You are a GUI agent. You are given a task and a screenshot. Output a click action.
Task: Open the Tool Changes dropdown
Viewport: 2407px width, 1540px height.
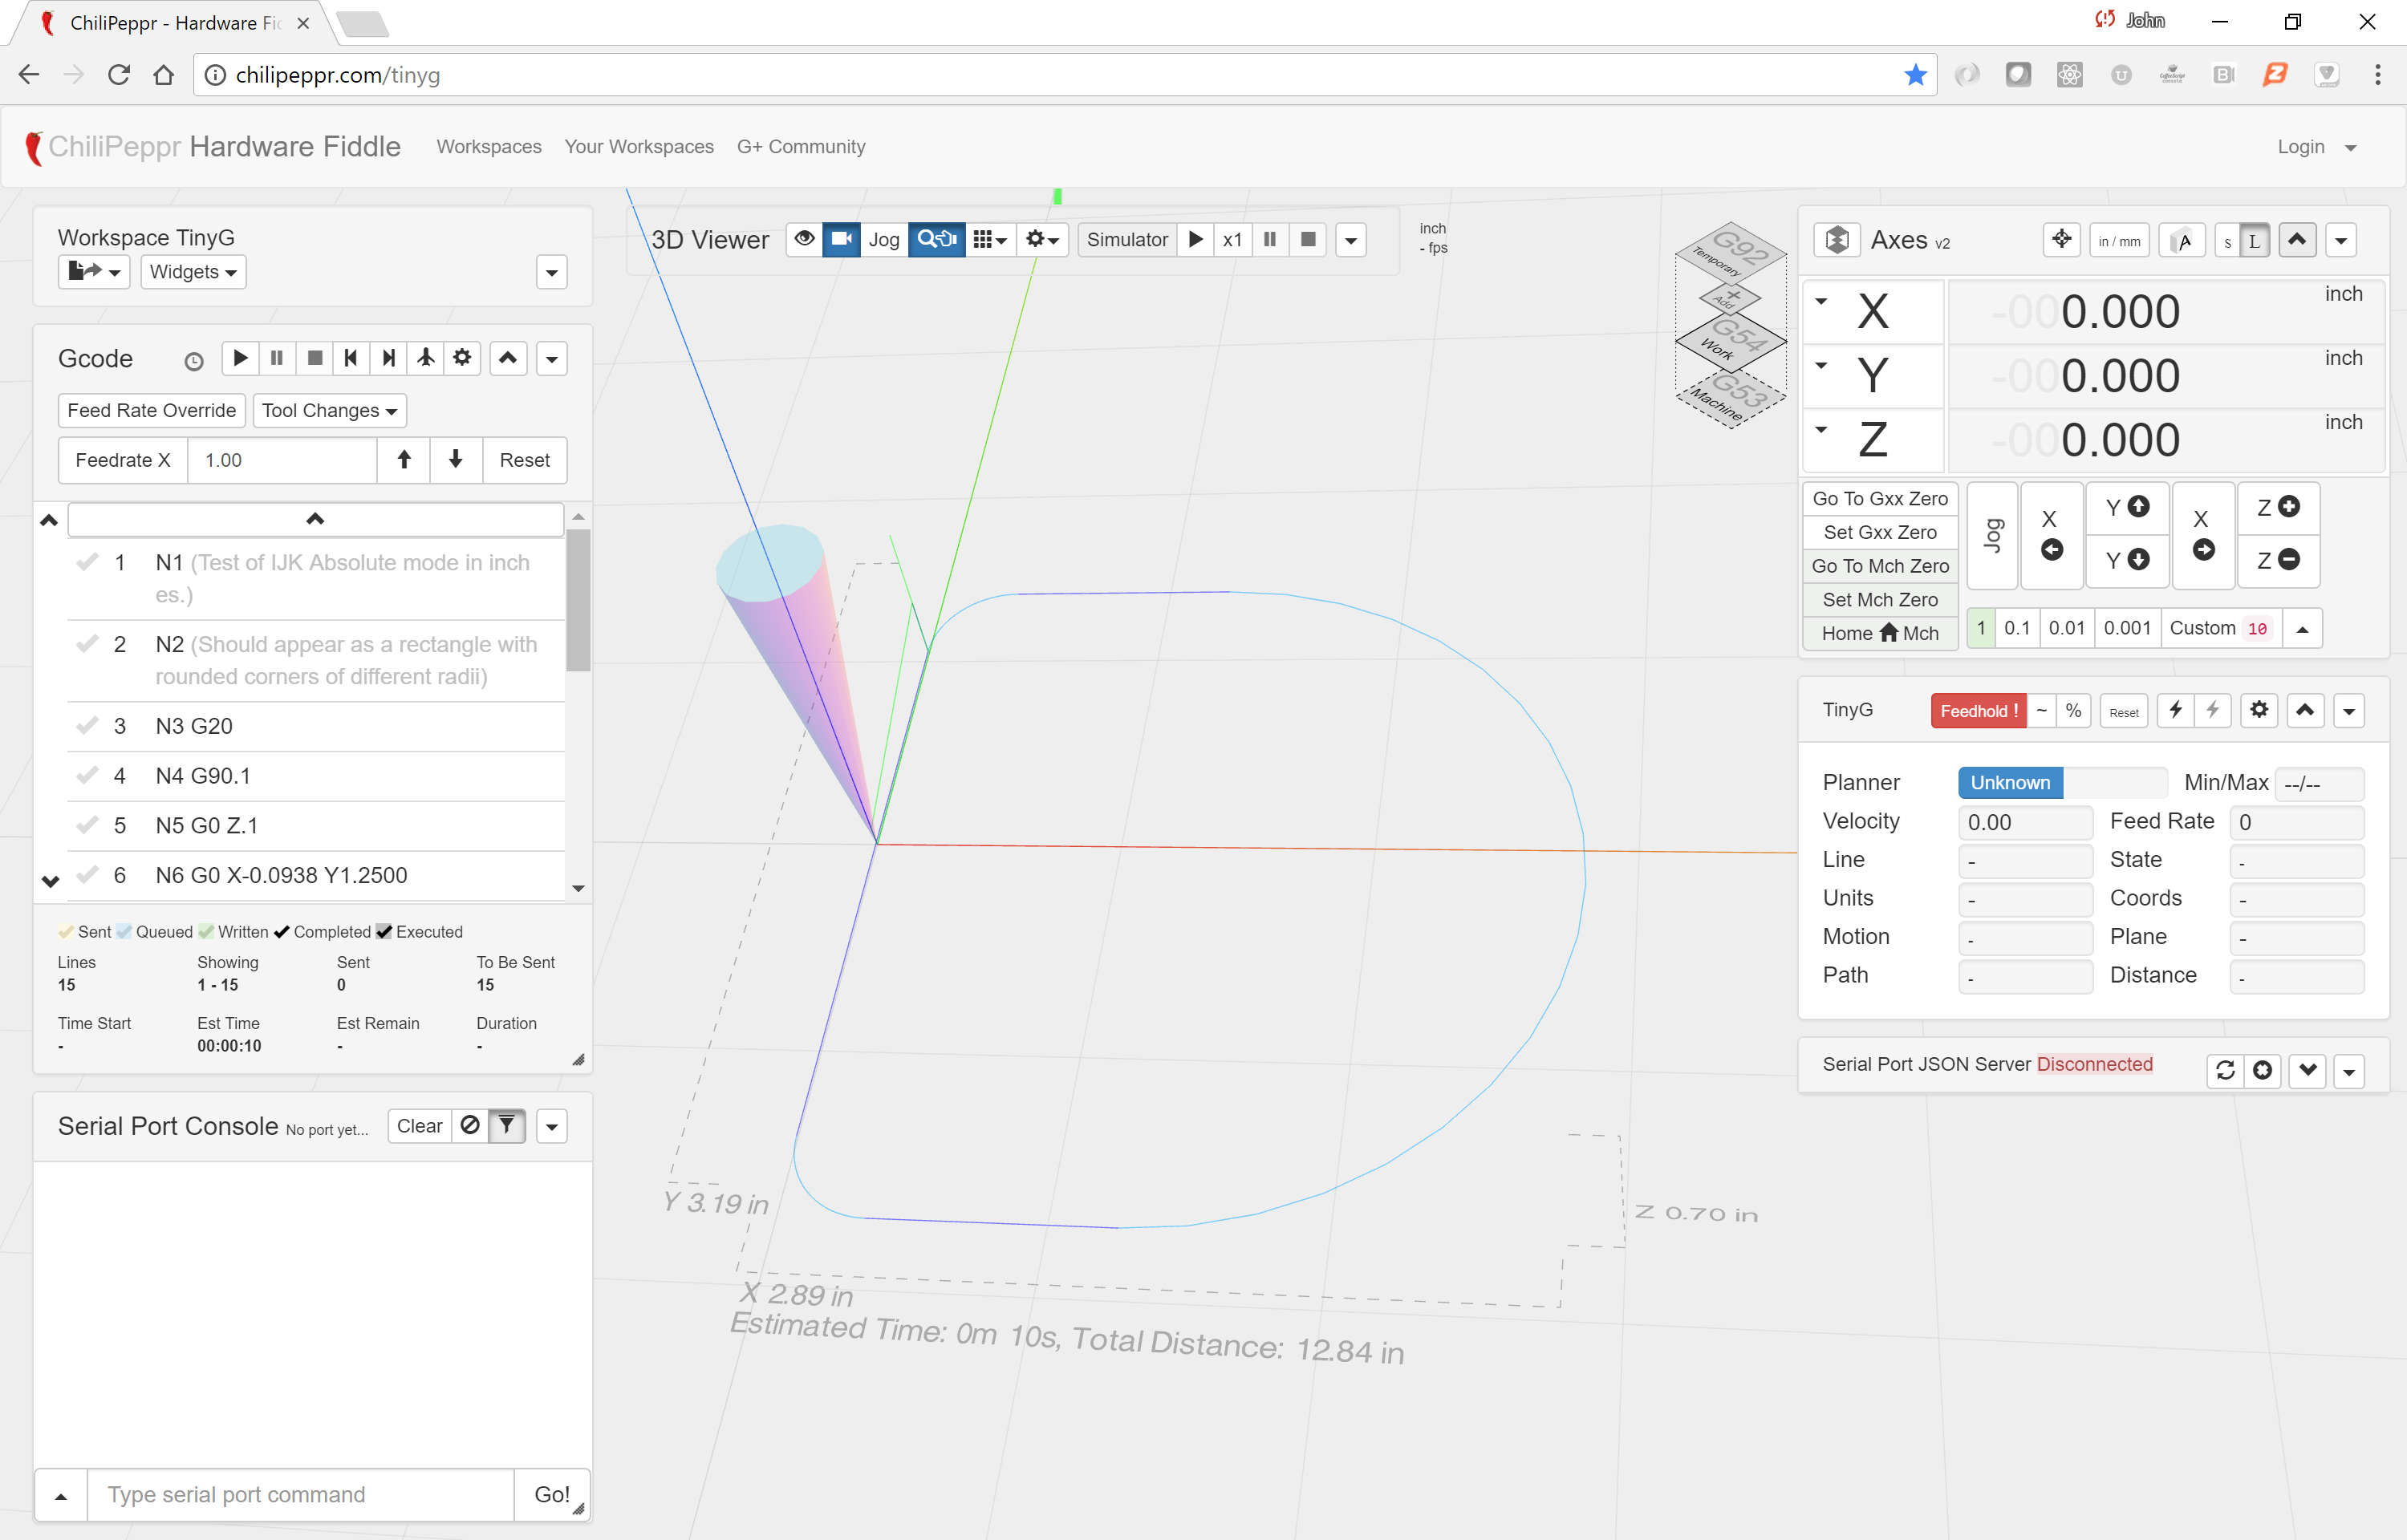point(329,410)
